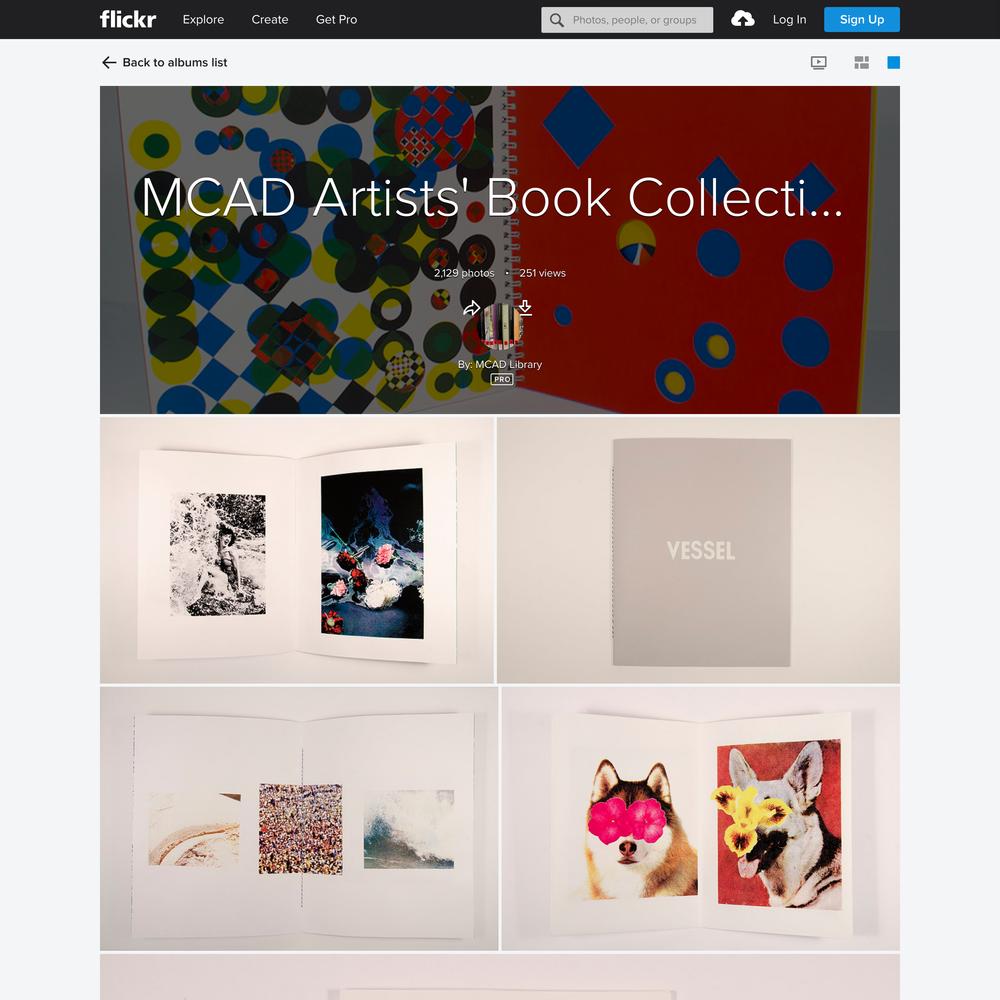Open the VESSEL book cover photo
The height and width of the screenshot is (1000, 1000).
(x=698, y=550)
